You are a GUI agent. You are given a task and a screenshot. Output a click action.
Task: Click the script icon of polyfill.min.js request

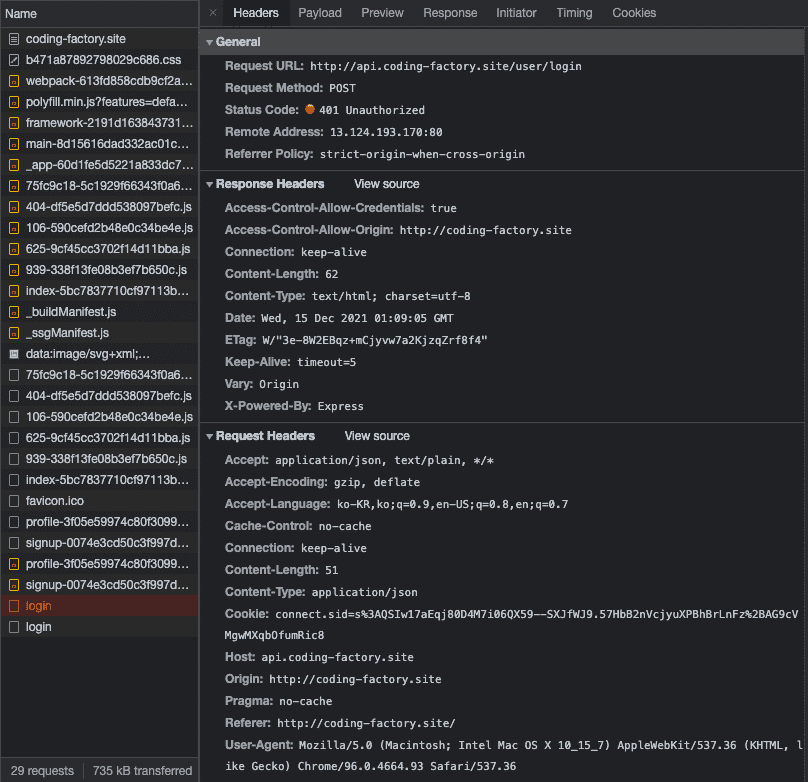click(14, 102)
